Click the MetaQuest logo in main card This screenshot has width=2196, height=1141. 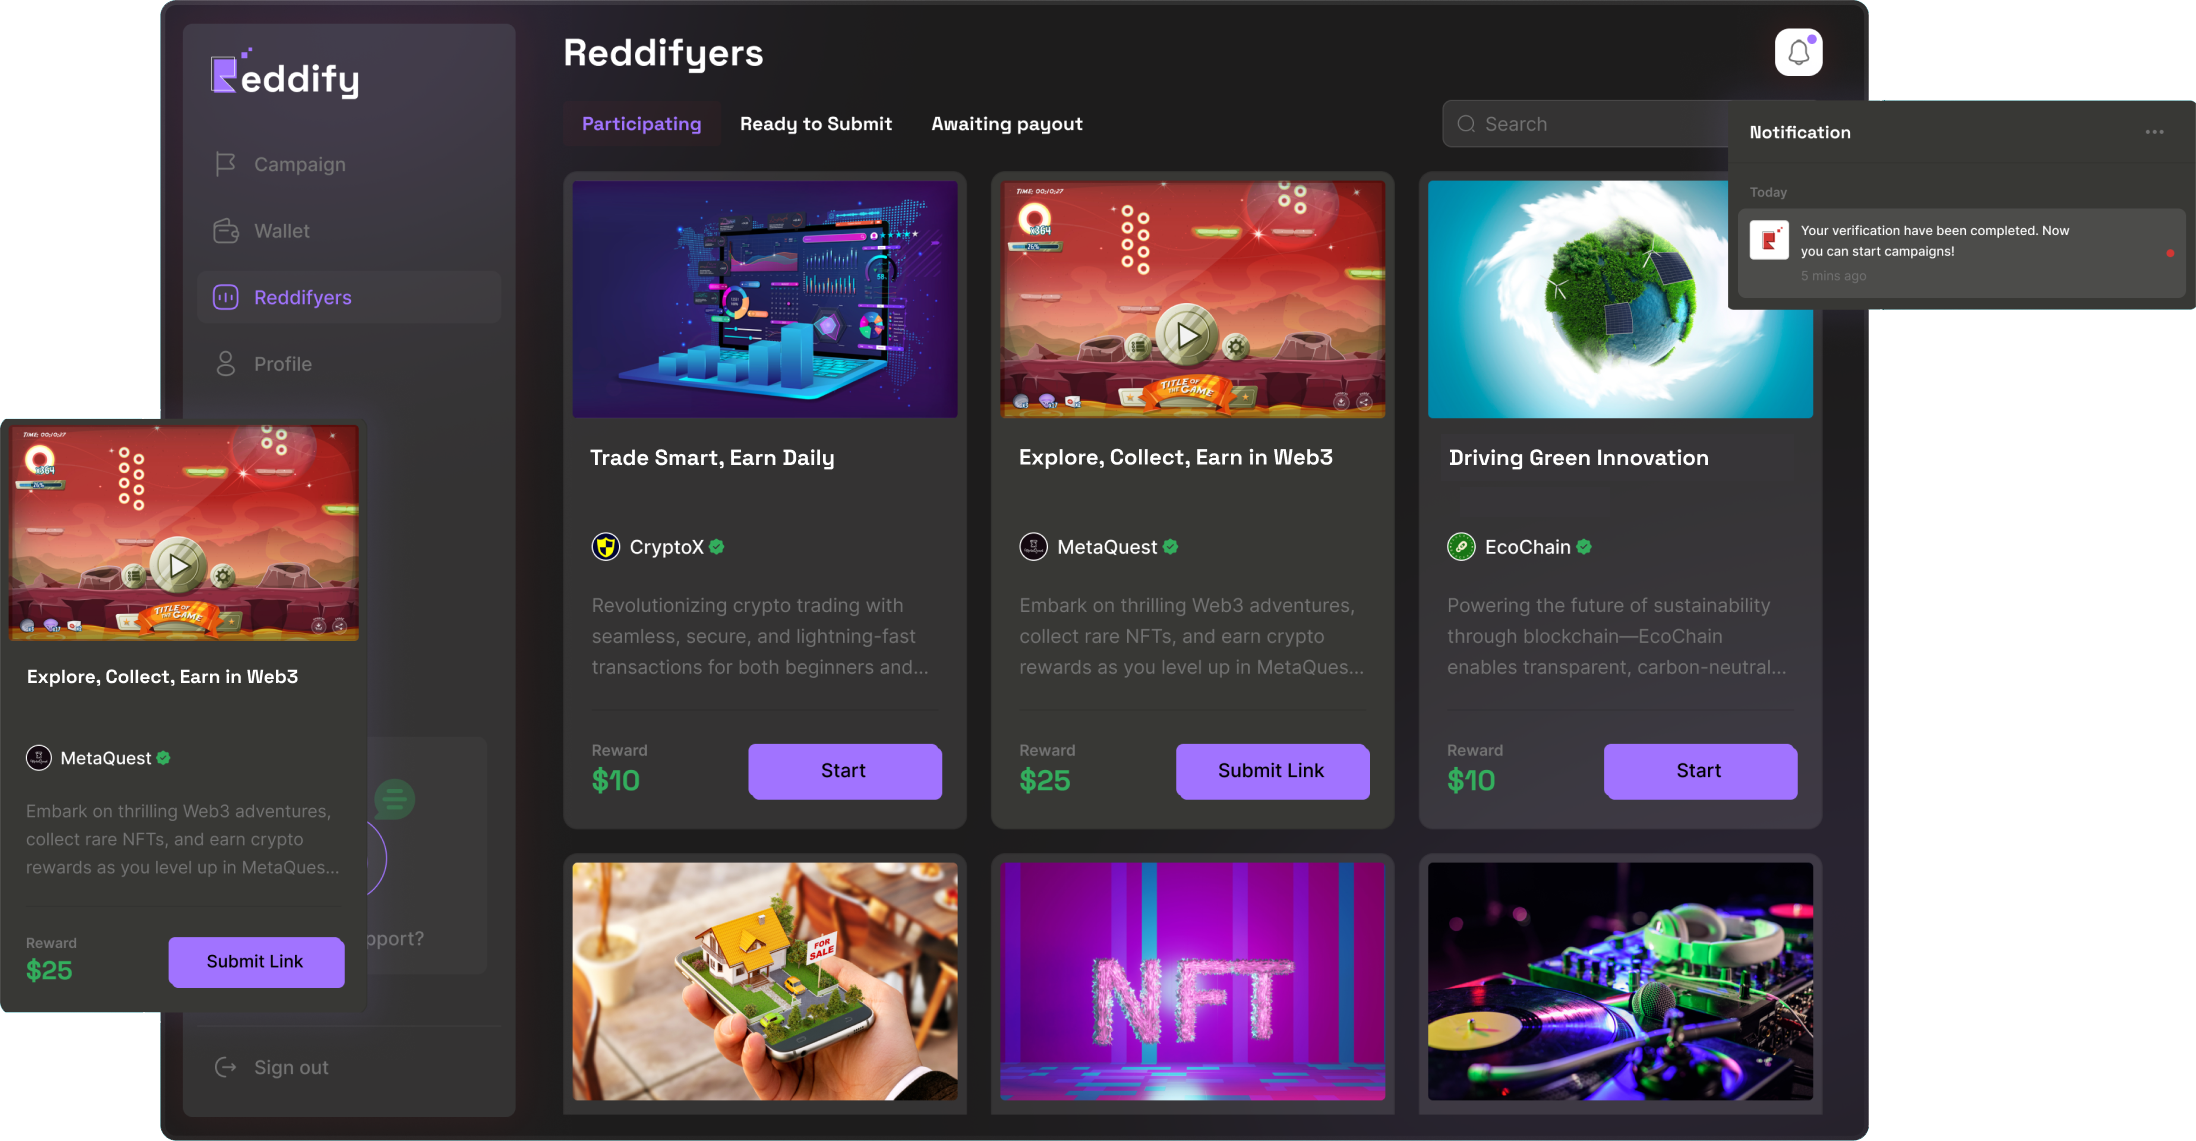point(1033,547)
